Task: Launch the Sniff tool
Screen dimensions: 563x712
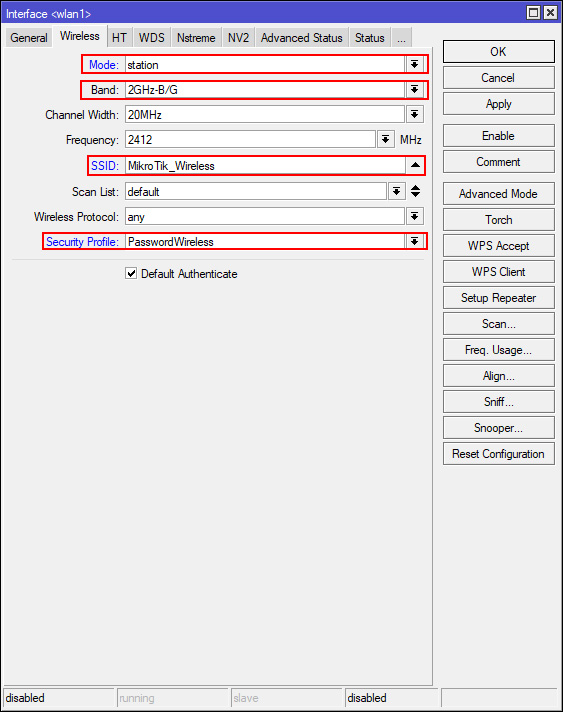Action: [x=499, y=401]
